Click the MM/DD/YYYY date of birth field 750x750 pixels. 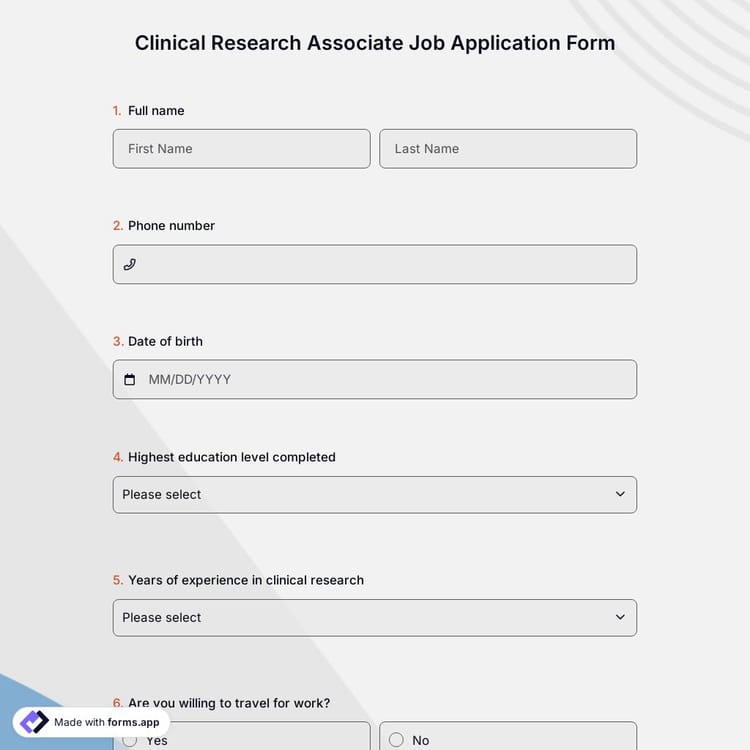[385, 380]
